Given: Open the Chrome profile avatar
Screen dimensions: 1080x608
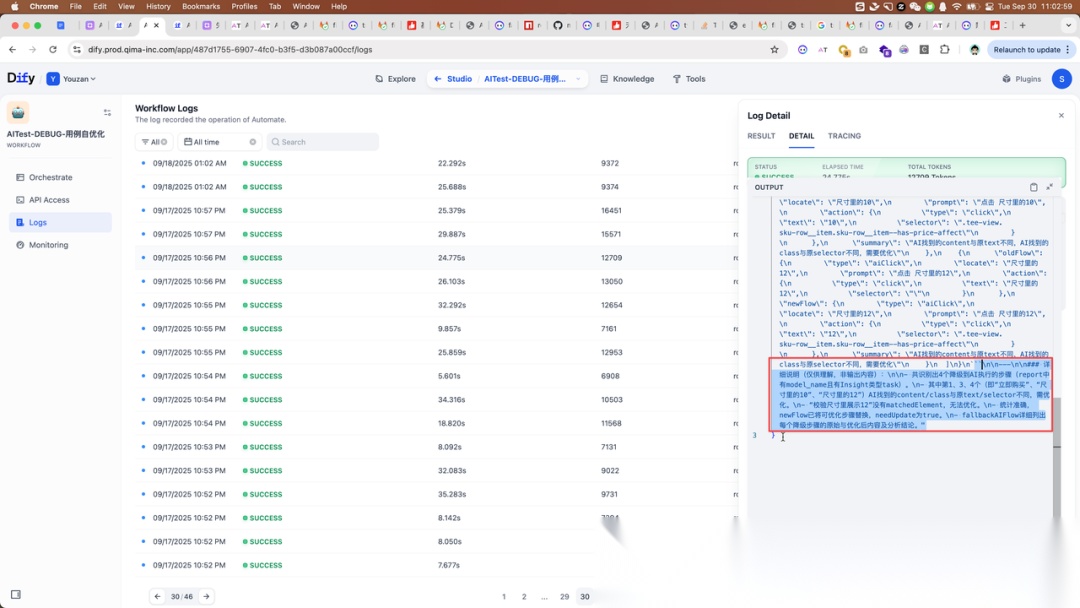Looking at the screenshot, I should click(x=974, y=50).
